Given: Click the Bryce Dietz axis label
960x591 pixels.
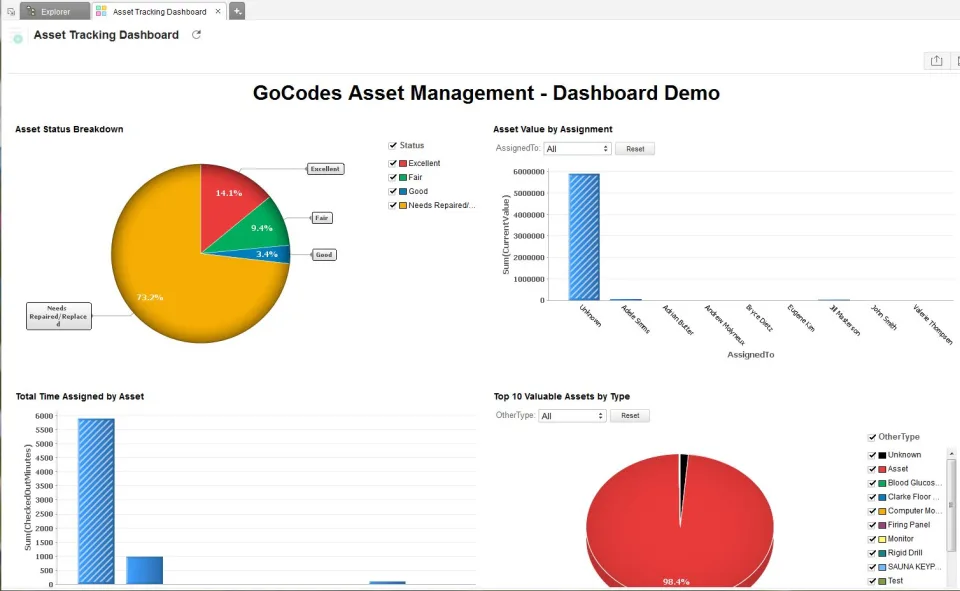Looking at the screenshot, I should [759, 318].
